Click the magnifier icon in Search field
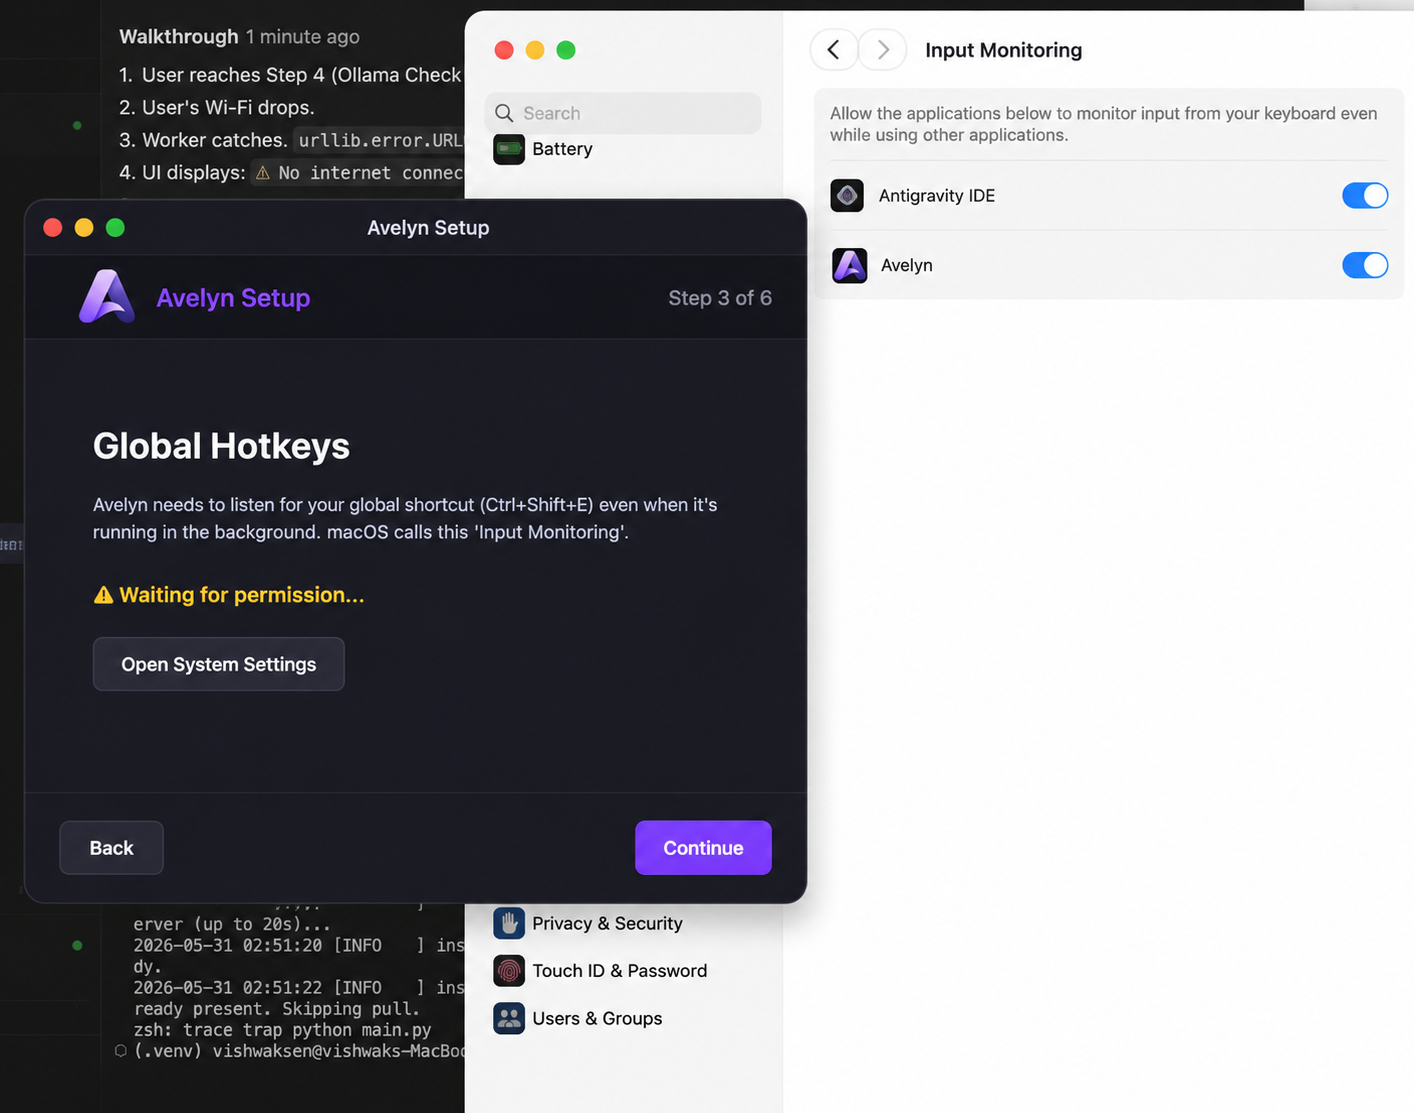The image size is (1414, 1113). pos(504,113)
